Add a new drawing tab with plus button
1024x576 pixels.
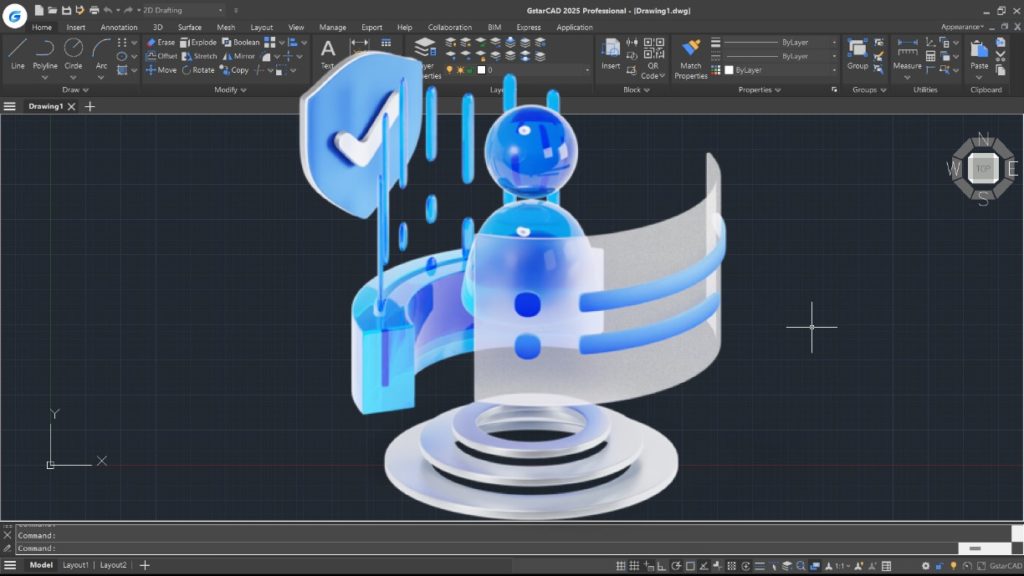point(90,106)
